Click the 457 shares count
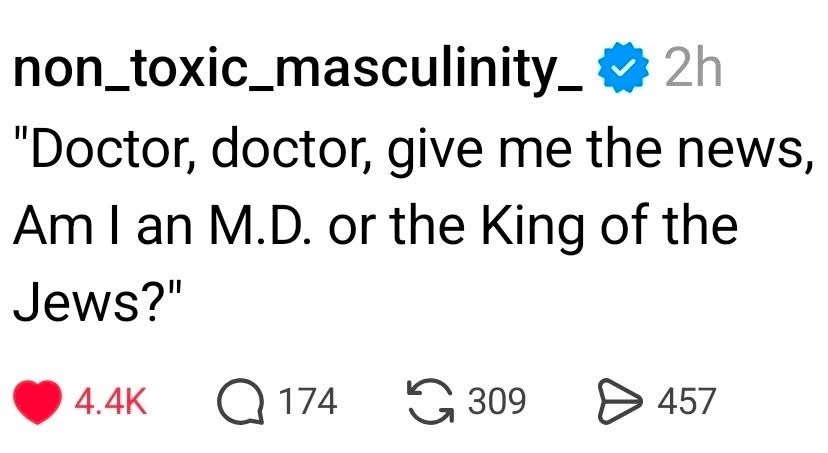 pyautogui.click(x=687, y=402)
